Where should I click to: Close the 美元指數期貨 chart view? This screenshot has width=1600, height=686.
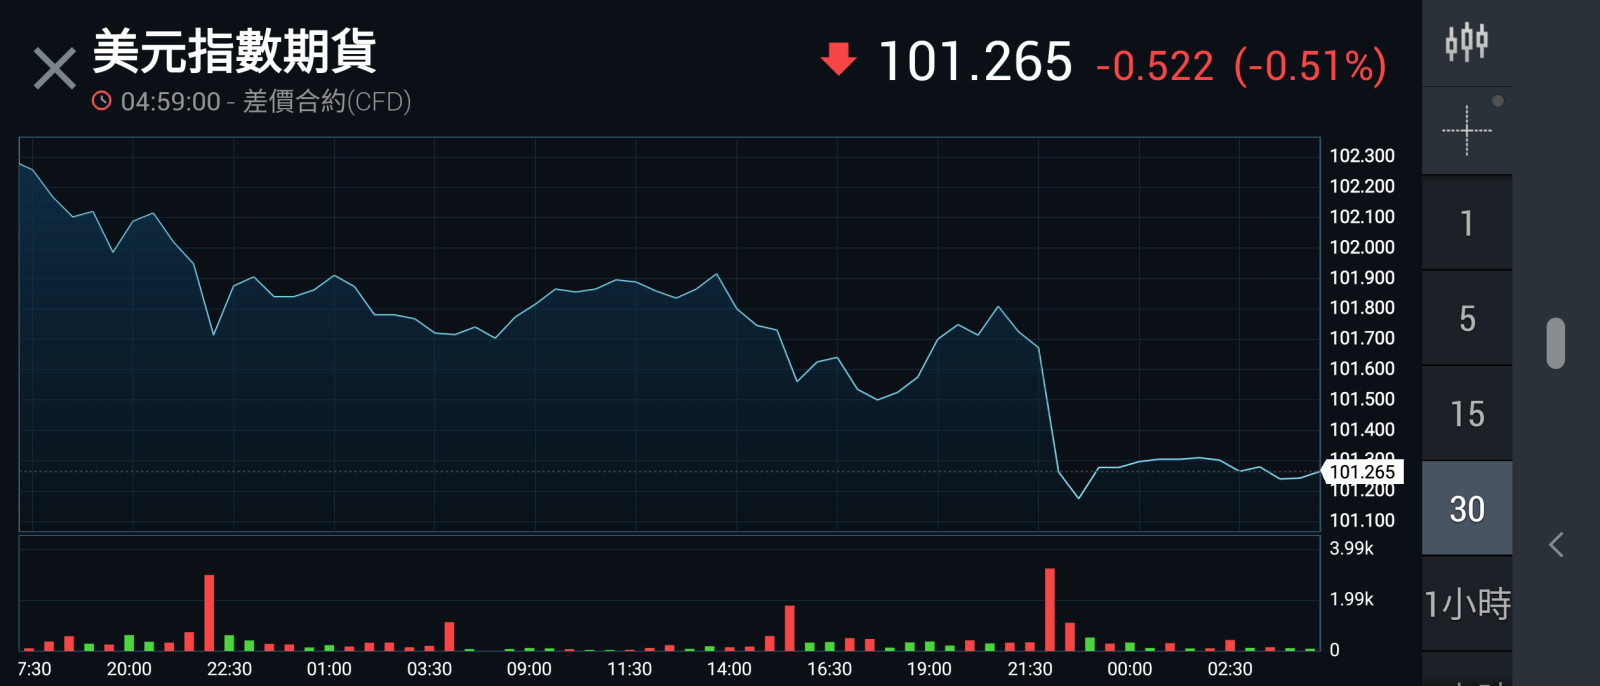54,69
